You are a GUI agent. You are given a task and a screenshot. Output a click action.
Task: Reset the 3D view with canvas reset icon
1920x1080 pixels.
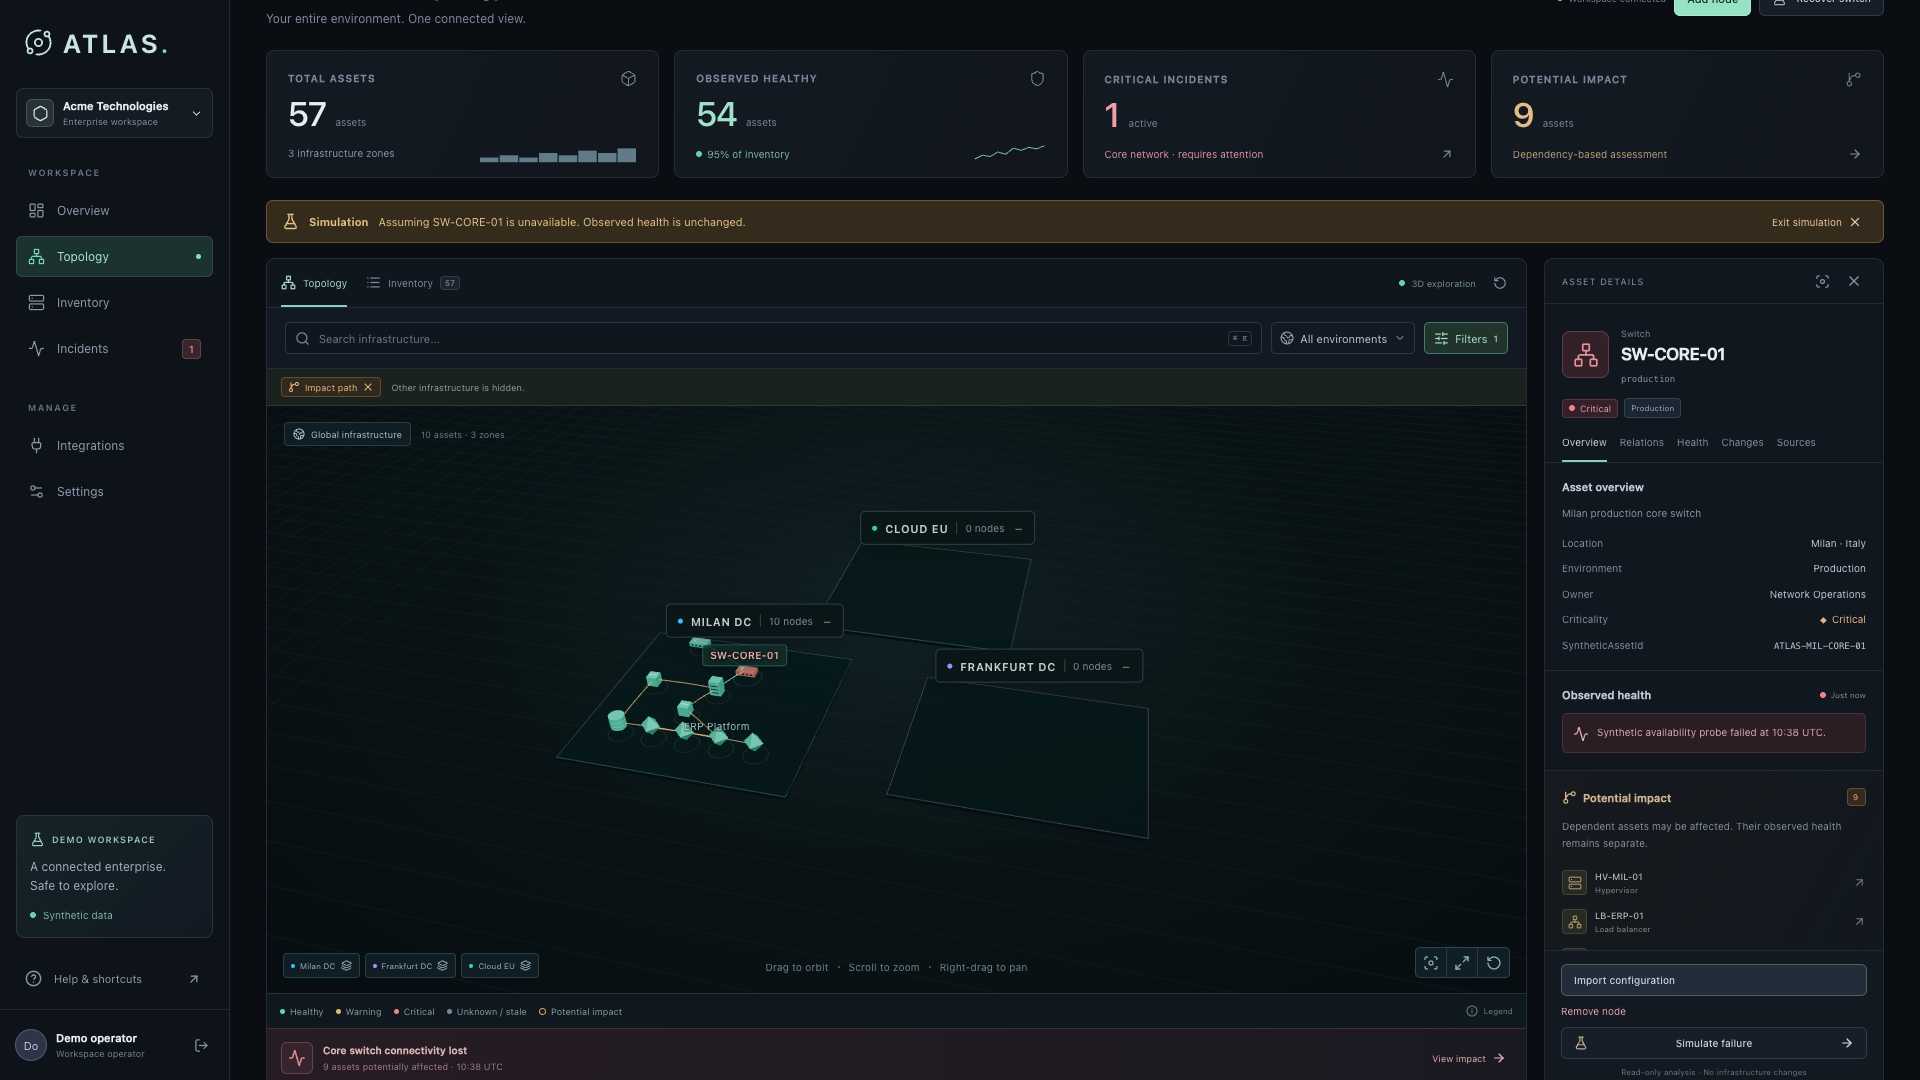point(1494,963)
